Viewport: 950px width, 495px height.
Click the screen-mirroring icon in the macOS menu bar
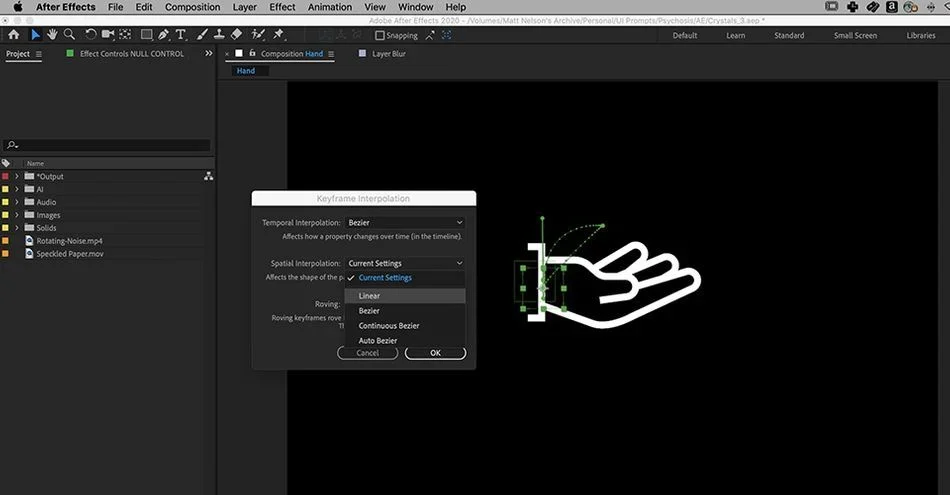coord(832,7)
